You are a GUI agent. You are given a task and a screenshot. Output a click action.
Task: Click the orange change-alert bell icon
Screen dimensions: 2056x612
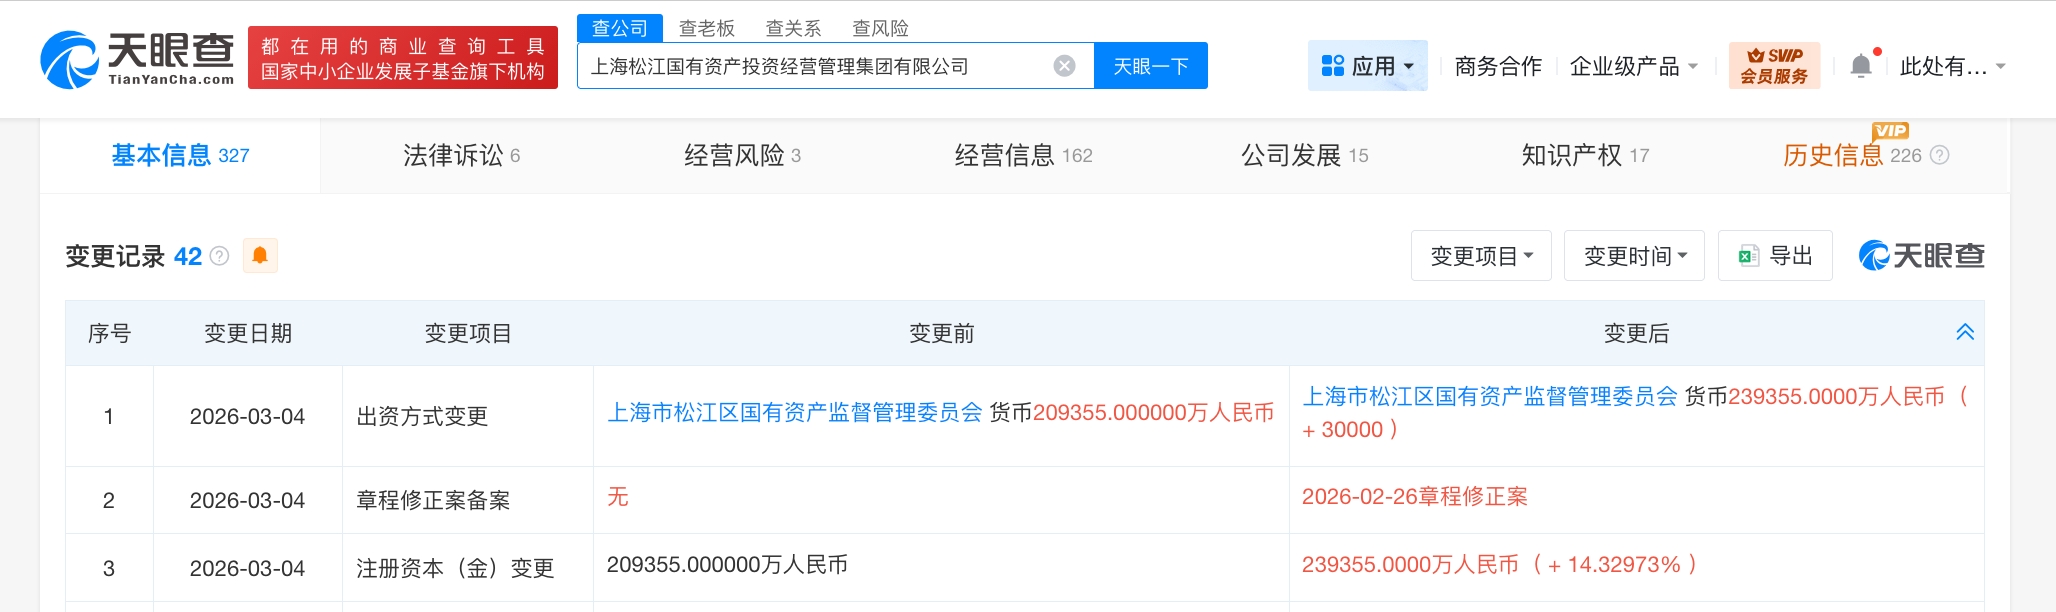click(260, 256)
